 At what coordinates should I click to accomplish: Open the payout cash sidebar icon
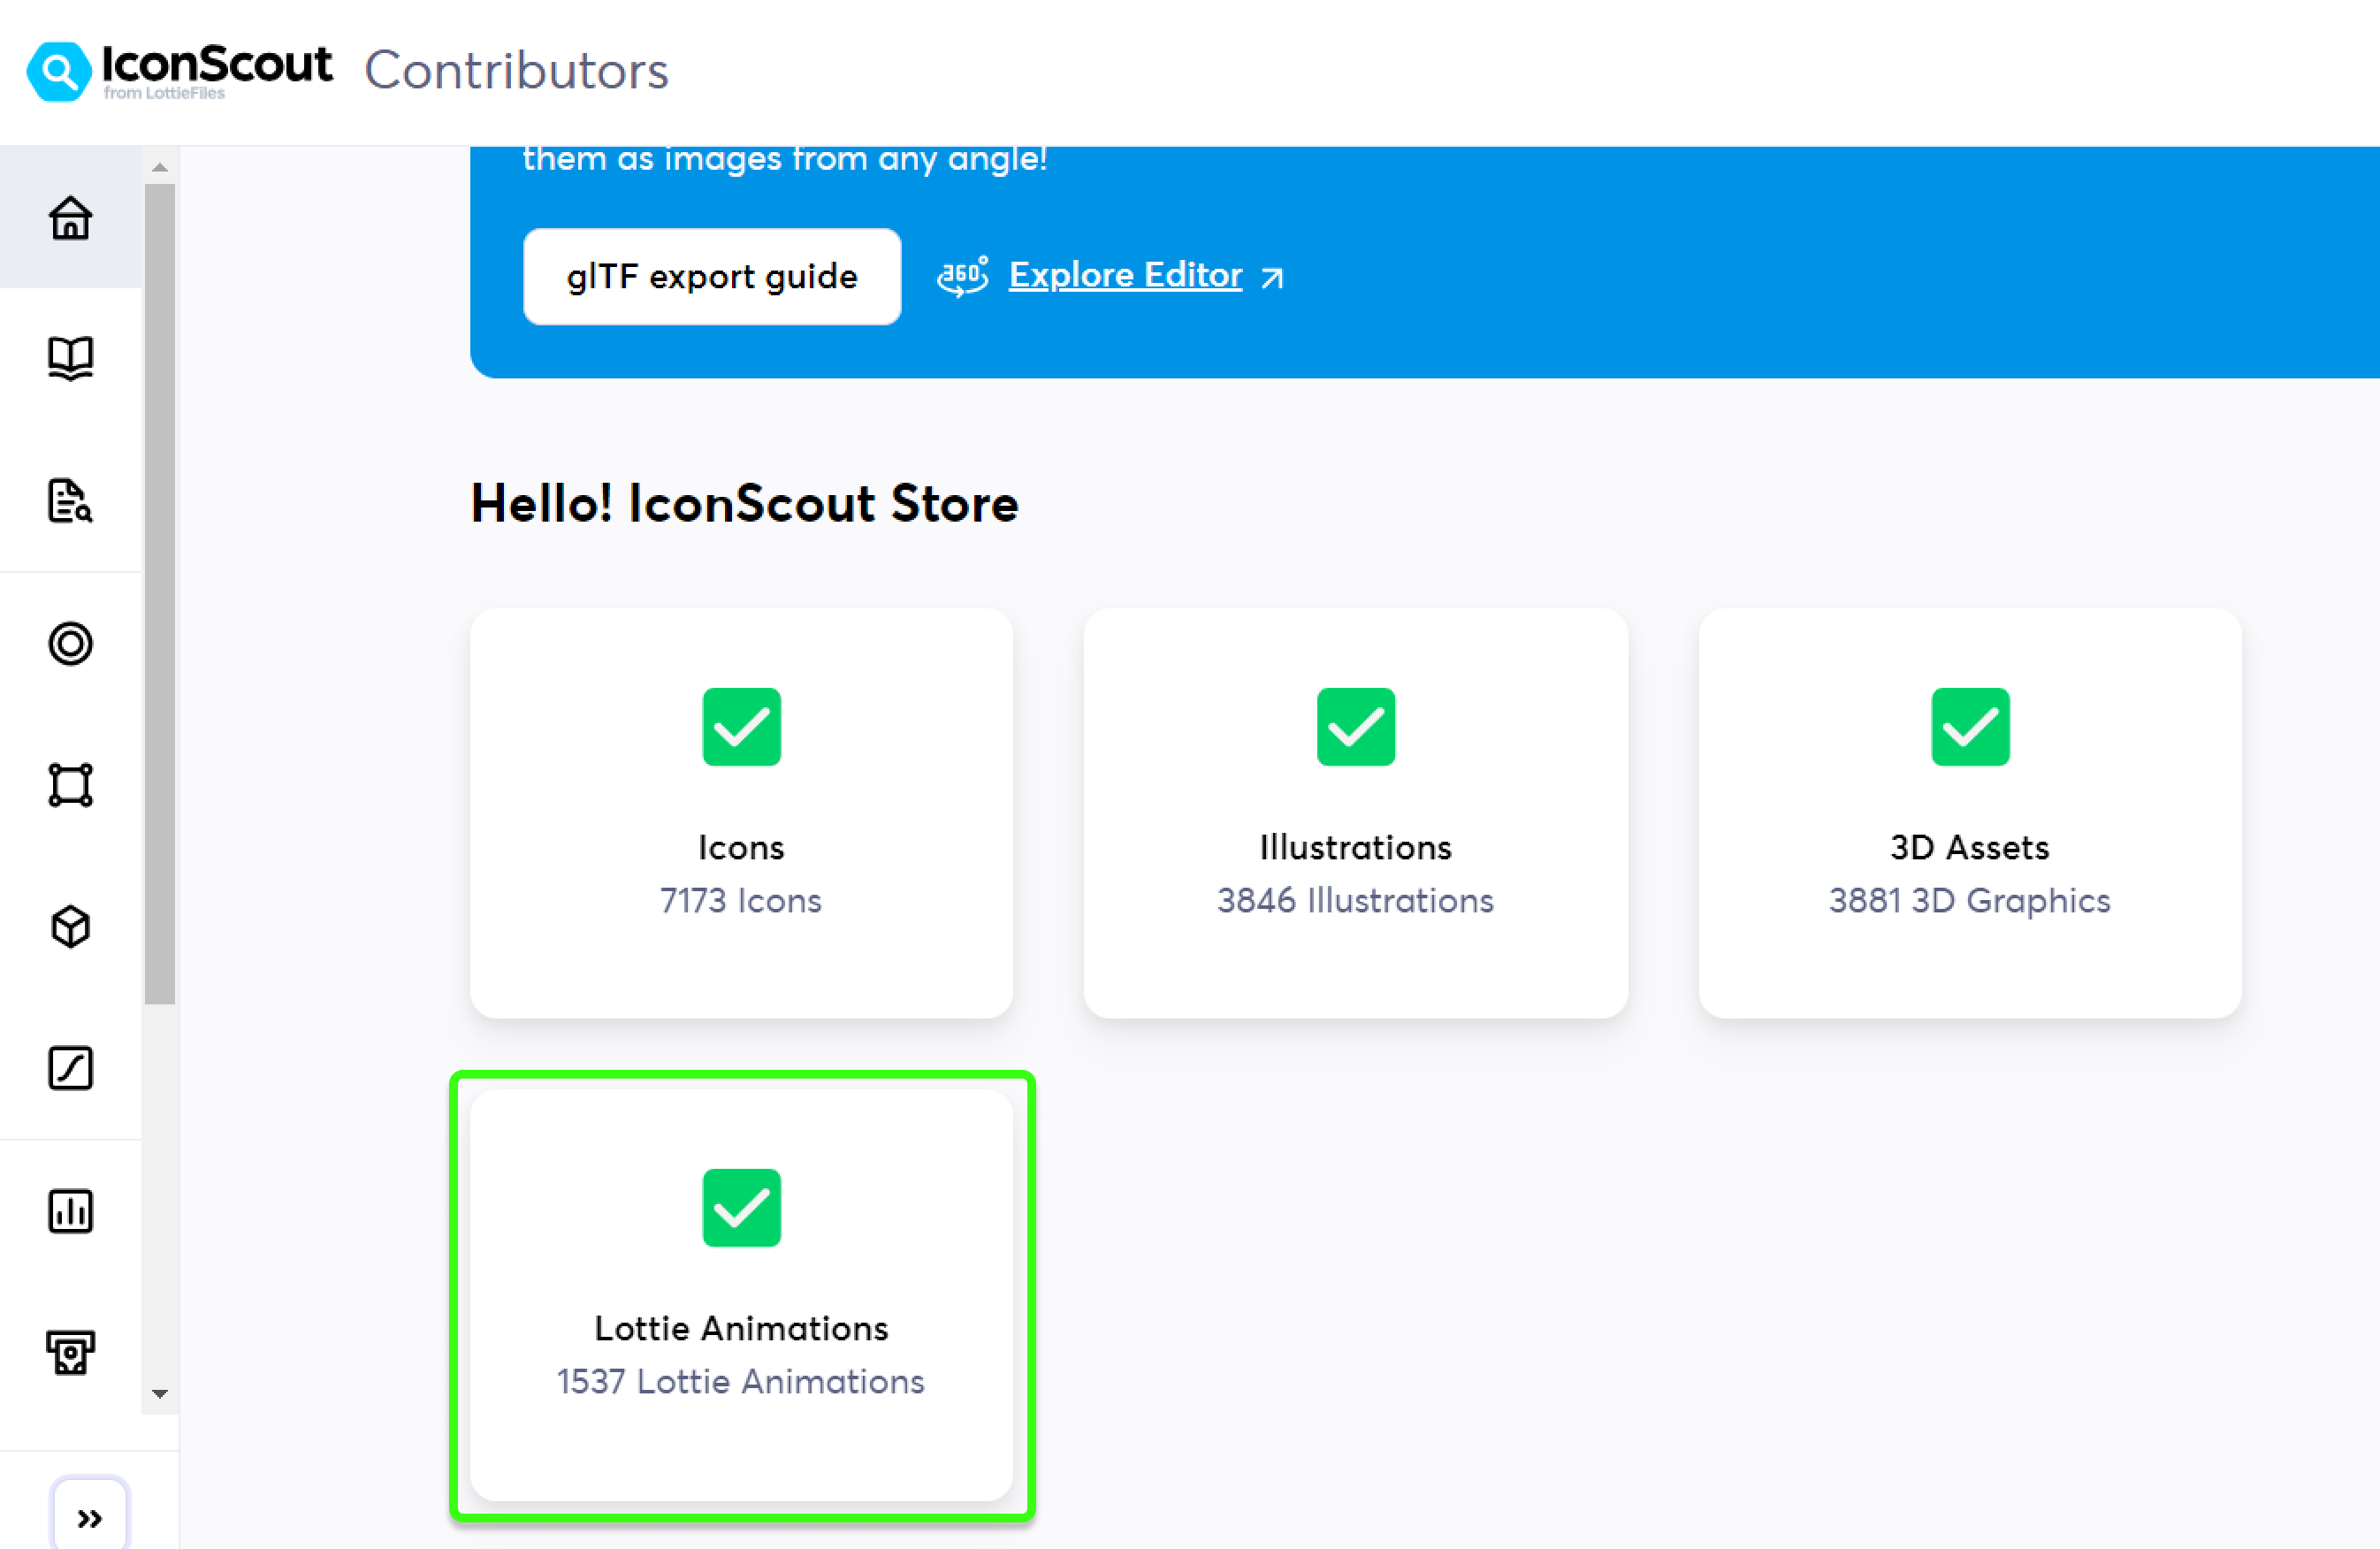tap(70, 1353)
